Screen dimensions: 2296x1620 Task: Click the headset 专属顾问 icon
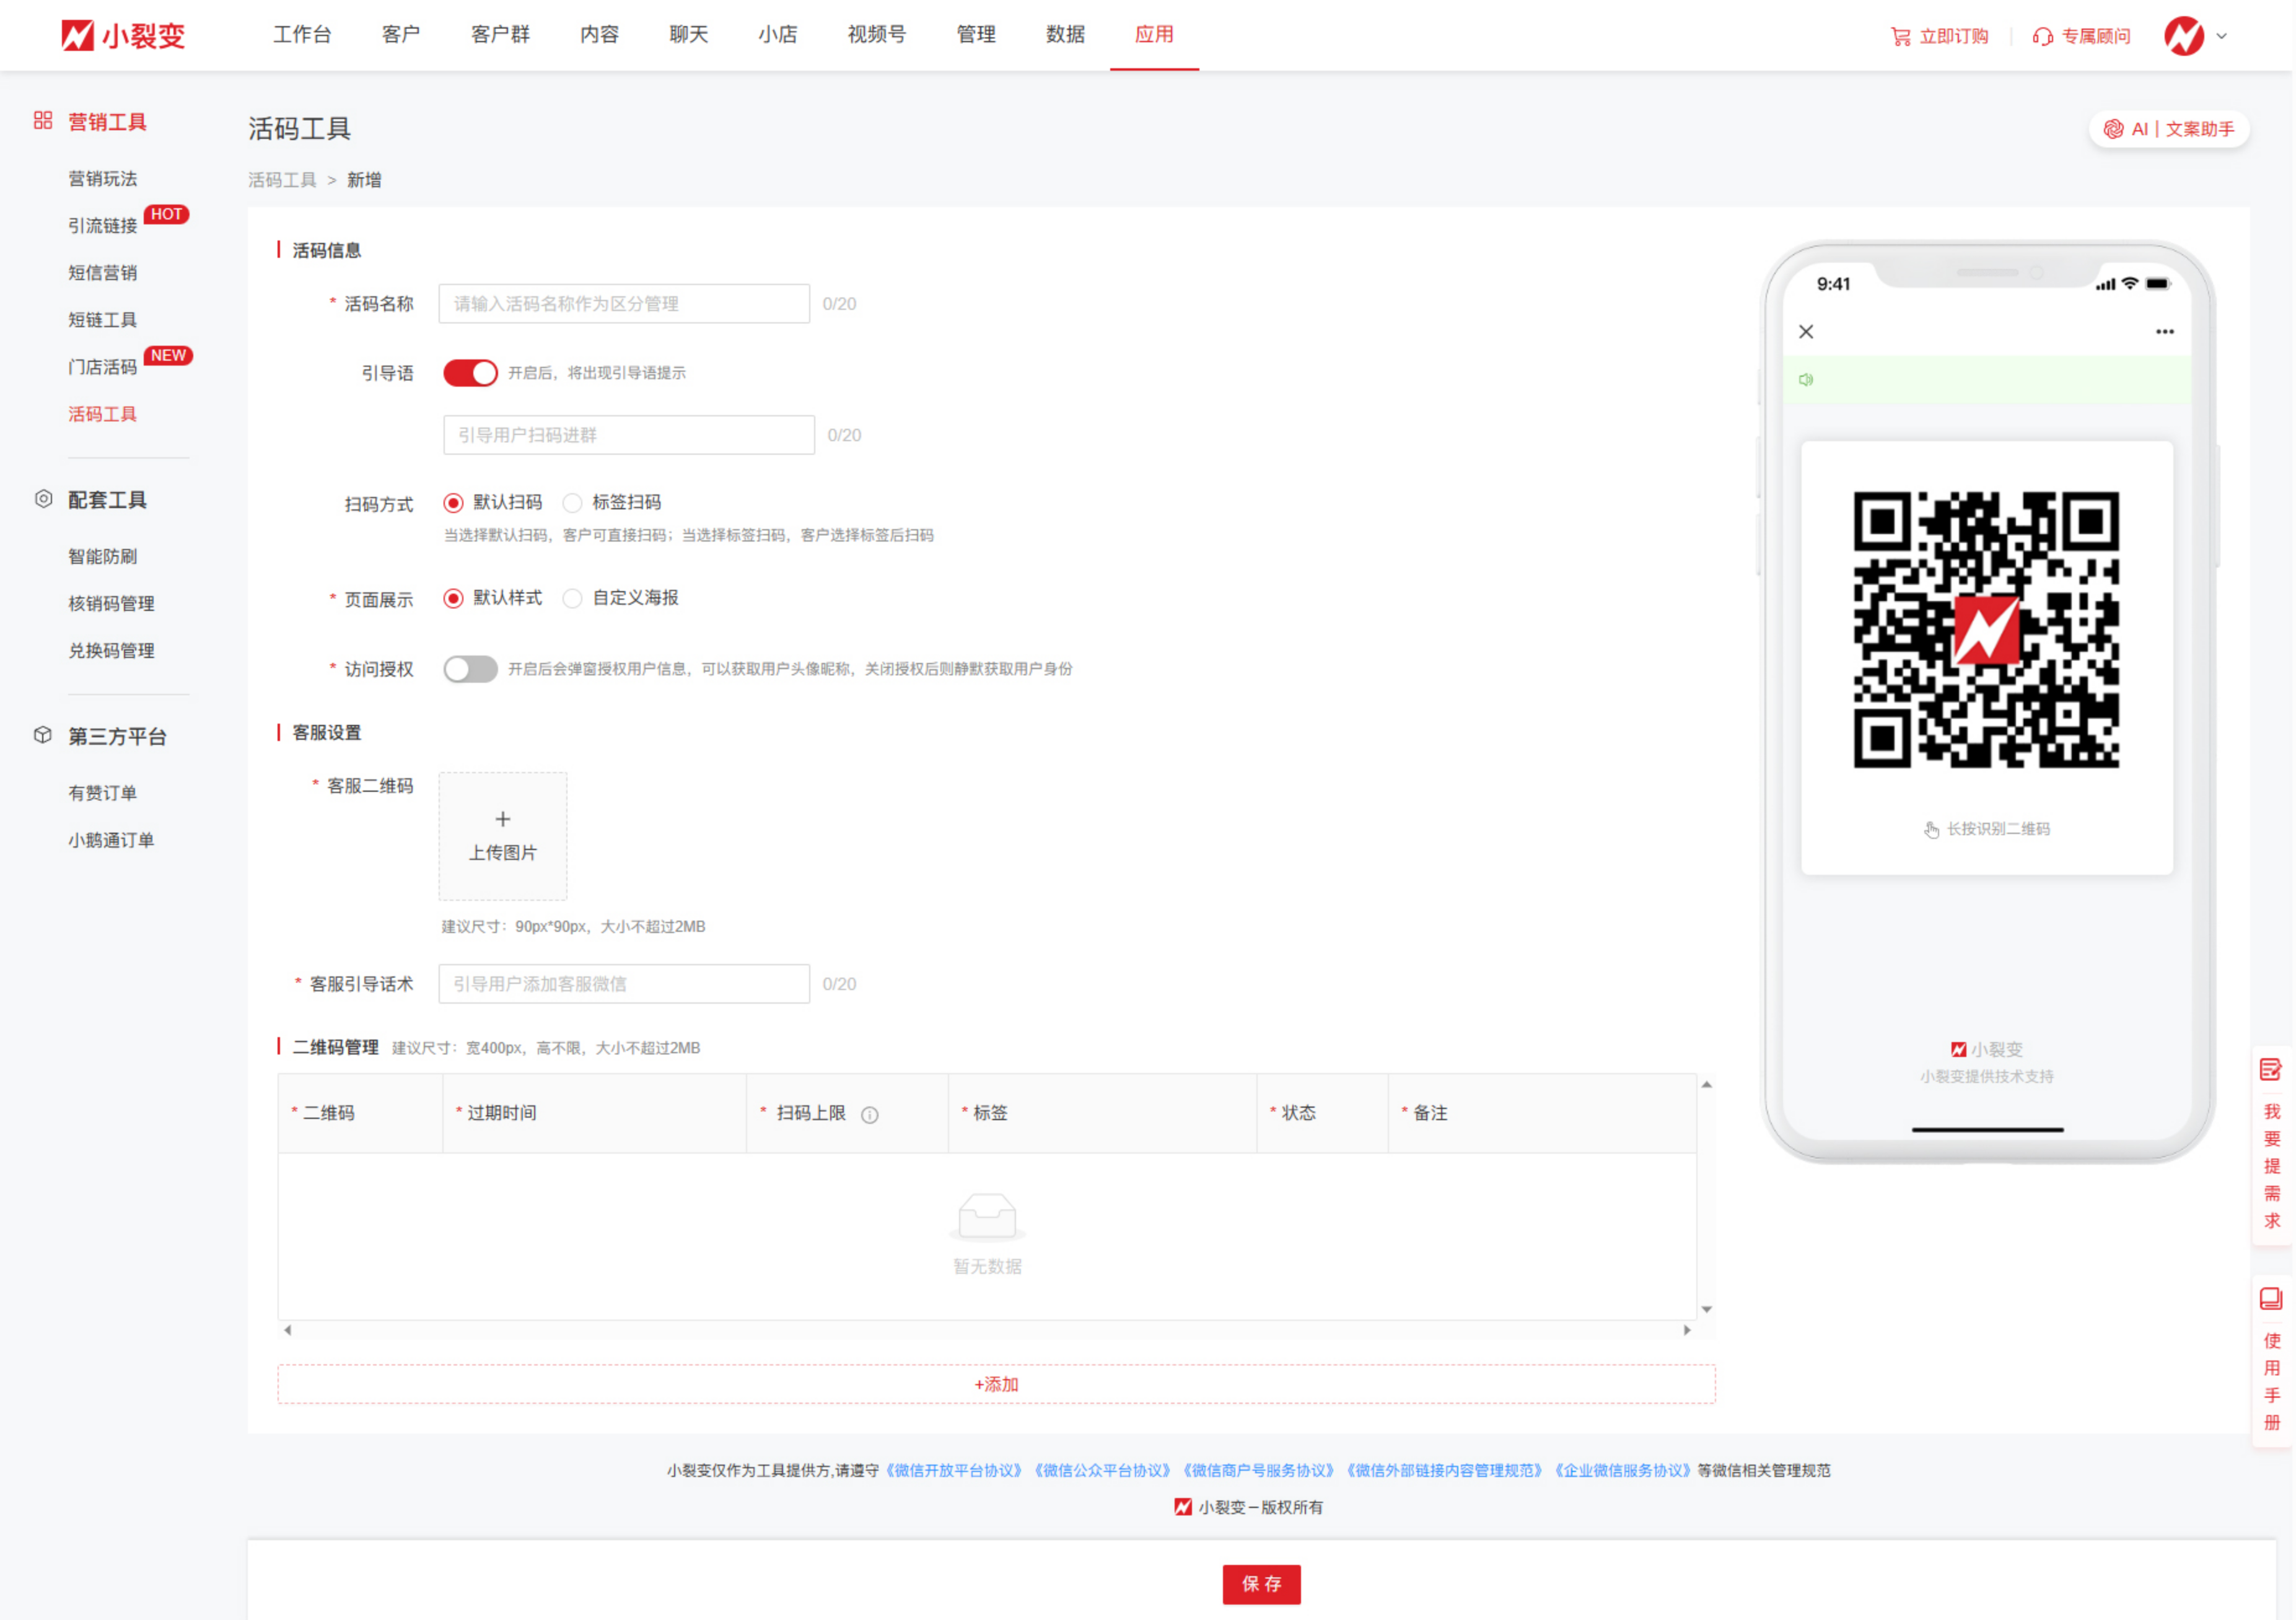[x=2042, y=37]
